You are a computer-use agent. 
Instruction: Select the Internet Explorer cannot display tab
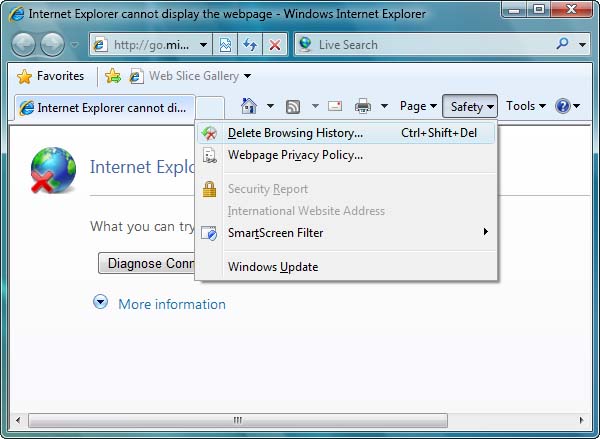tap(105, 108)
